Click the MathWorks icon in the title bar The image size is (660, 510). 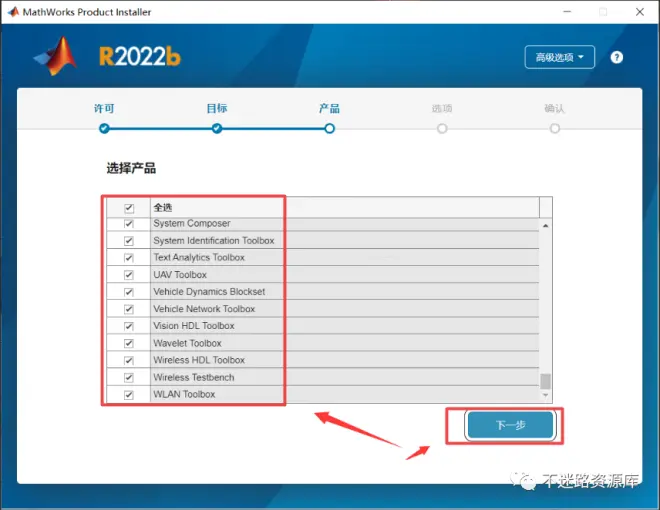point(13,12)
